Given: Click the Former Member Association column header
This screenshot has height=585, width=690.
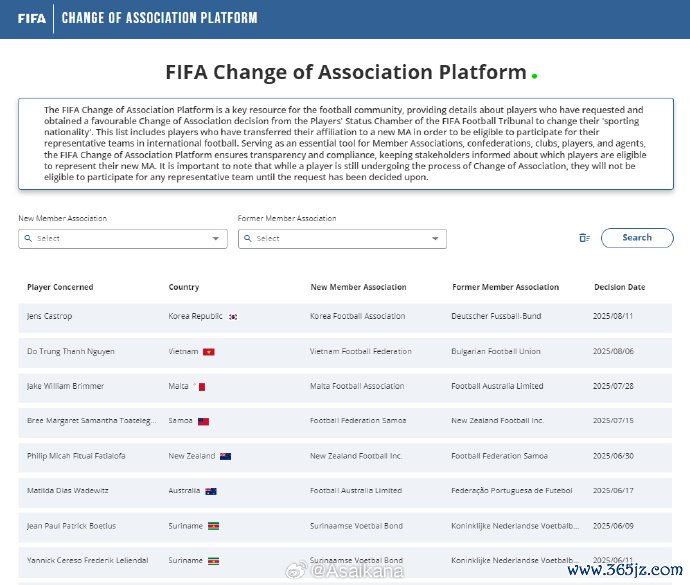Looking at the screenshot, I should pos(505,287).
